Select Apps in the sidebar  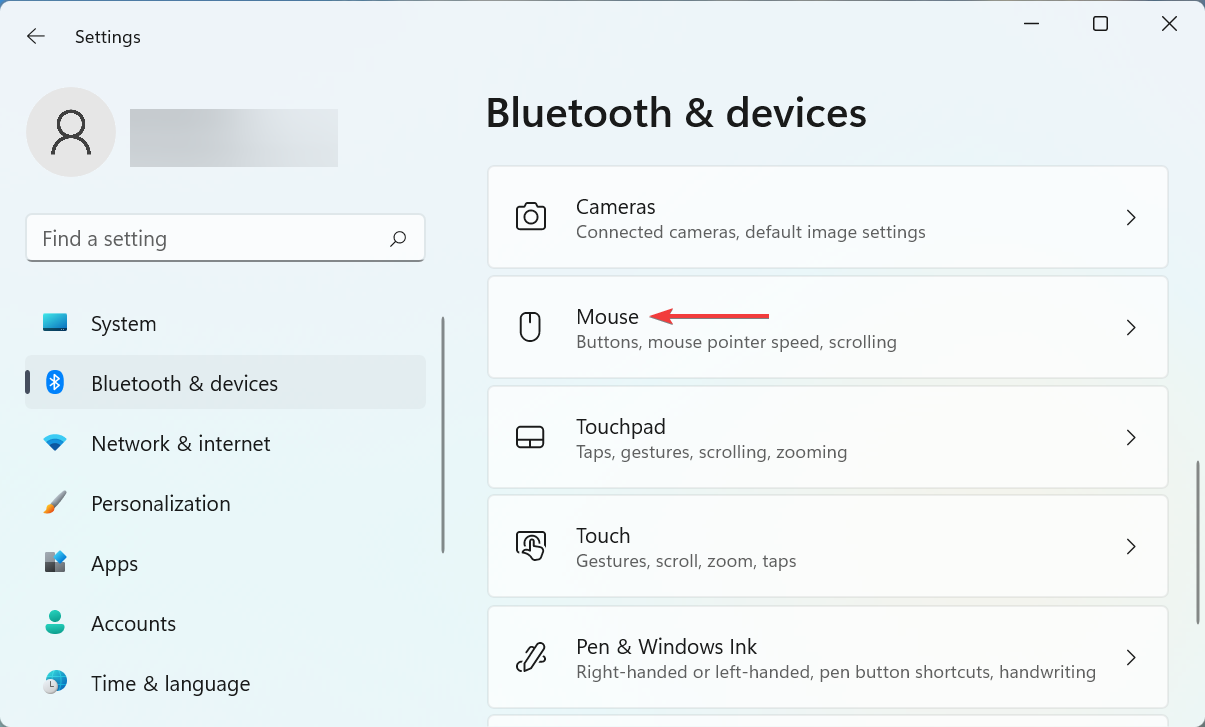point(114,563)
